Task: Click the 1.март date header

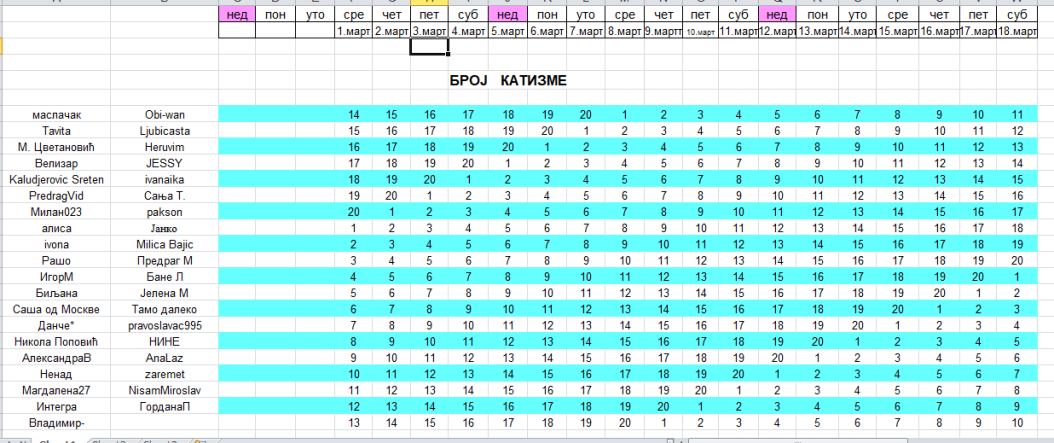Action: click(354, 31)
